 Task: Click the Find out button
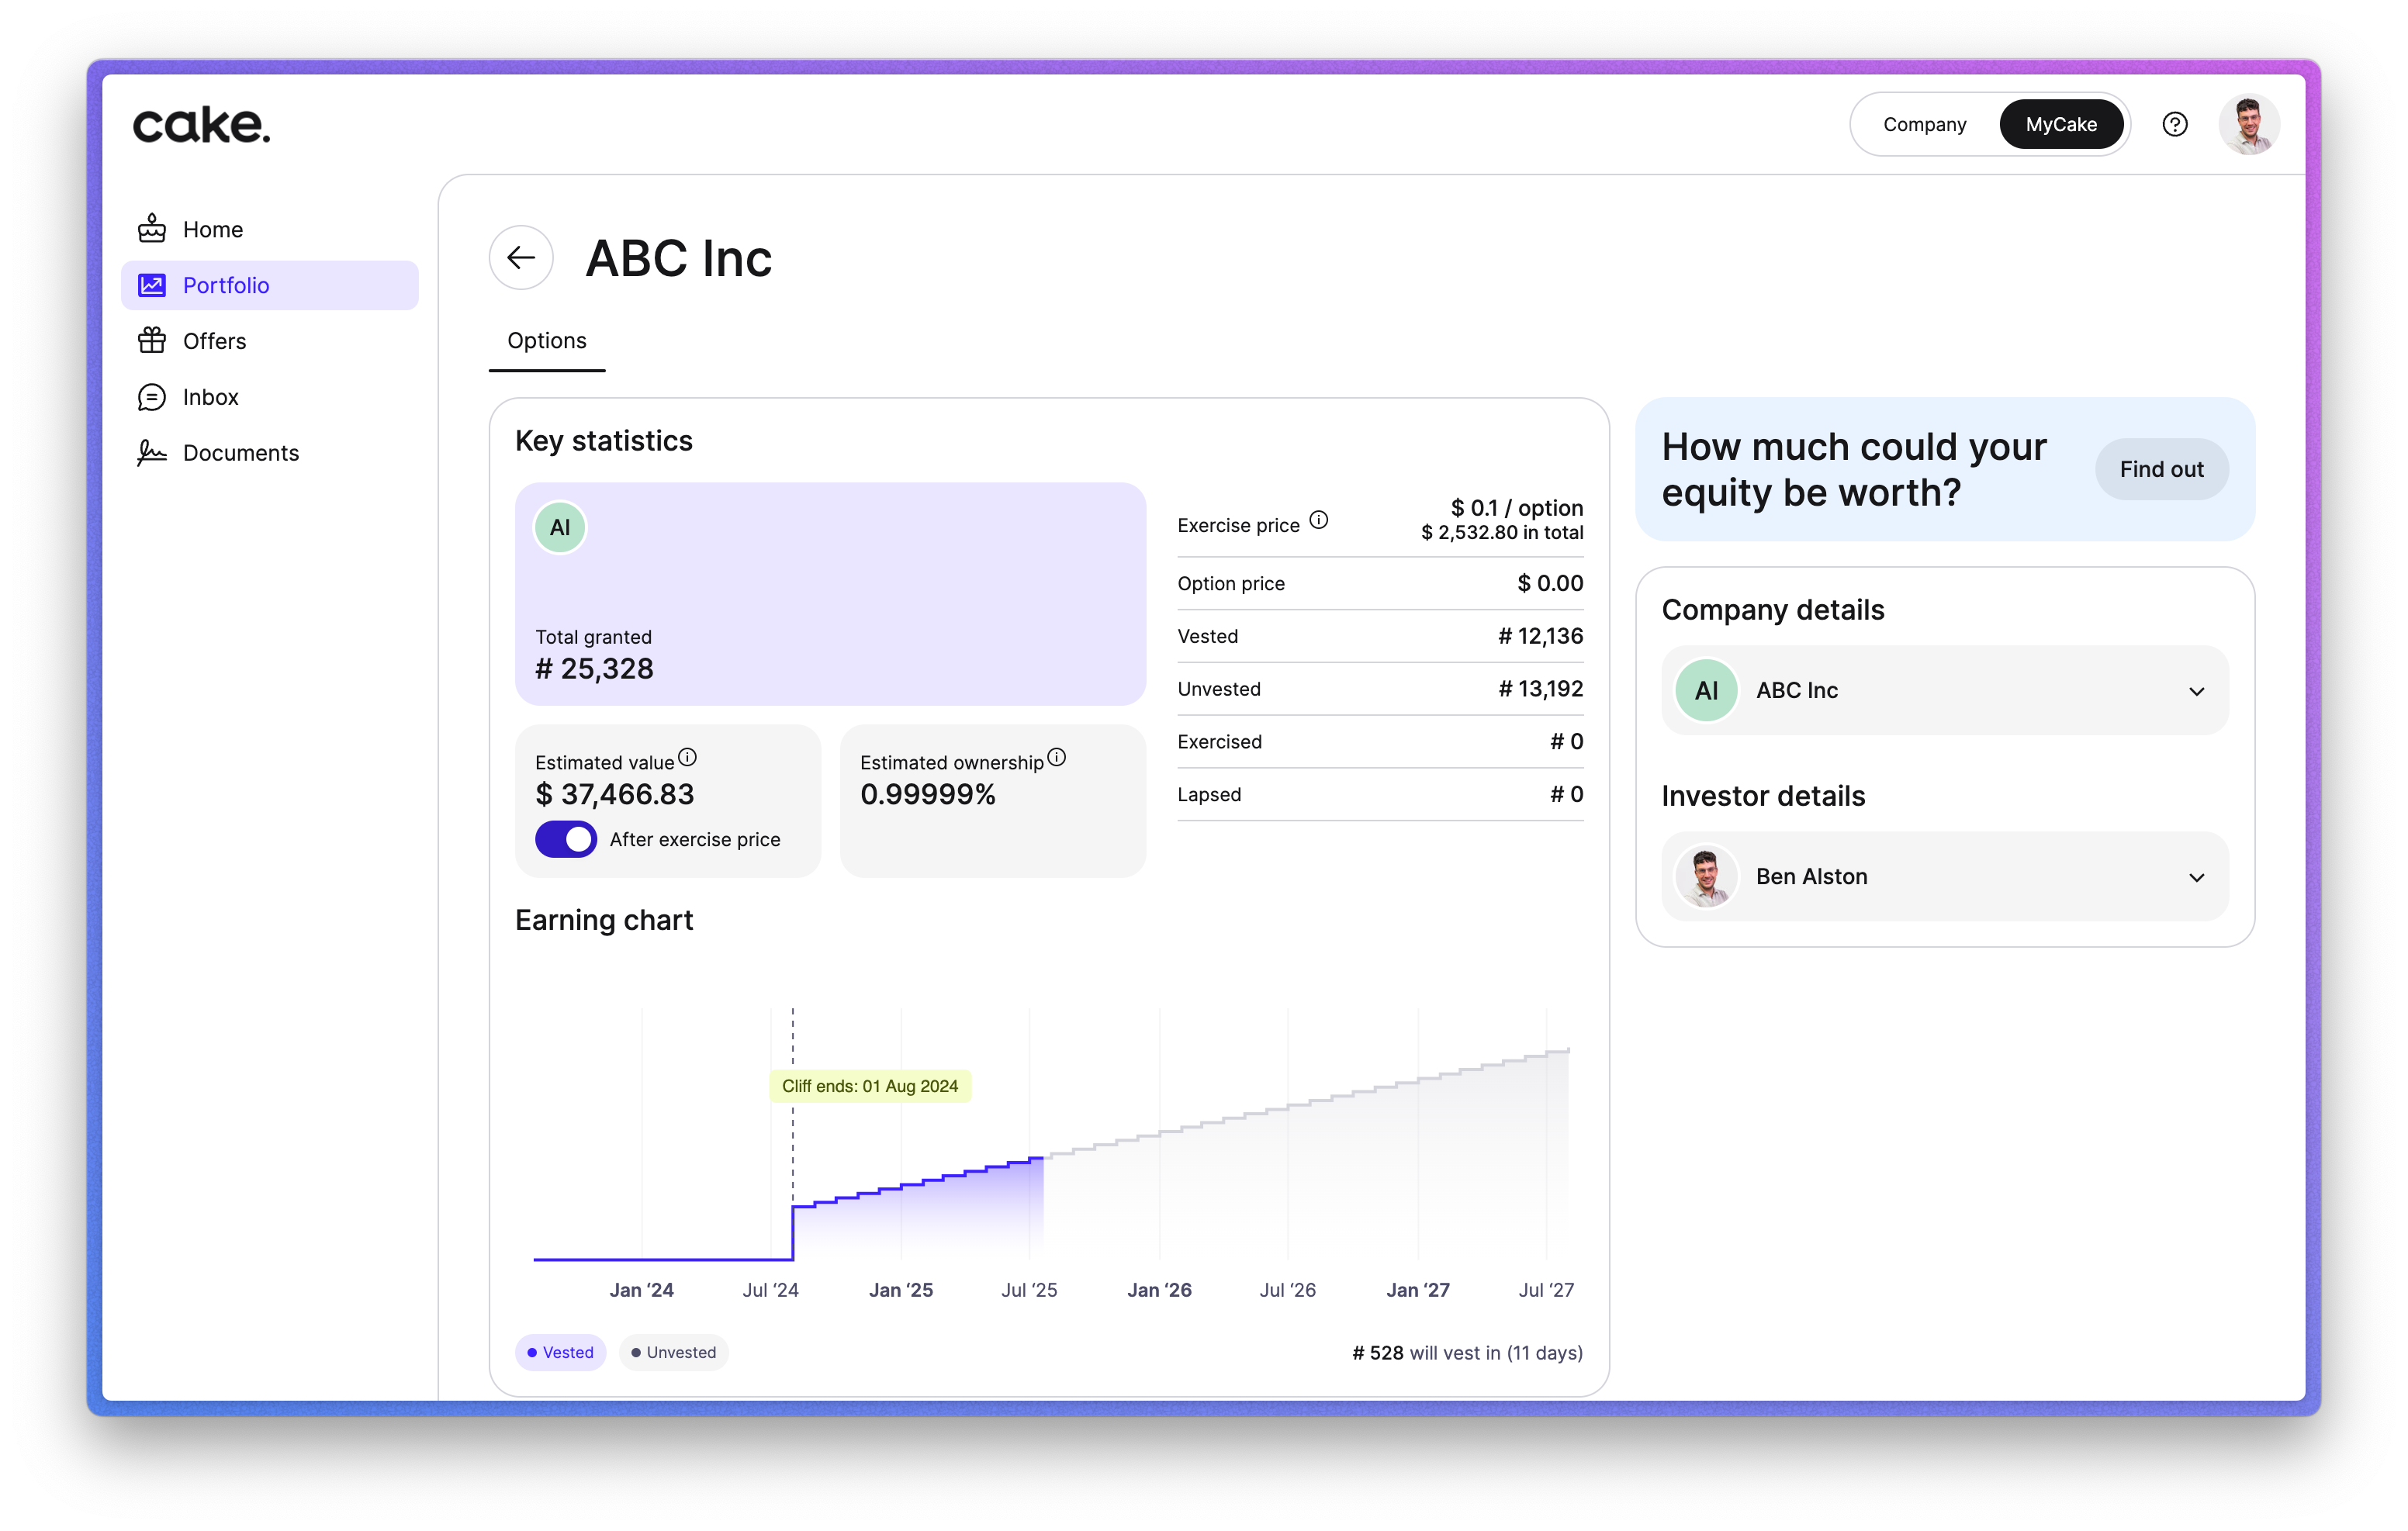click(2161, 469)
